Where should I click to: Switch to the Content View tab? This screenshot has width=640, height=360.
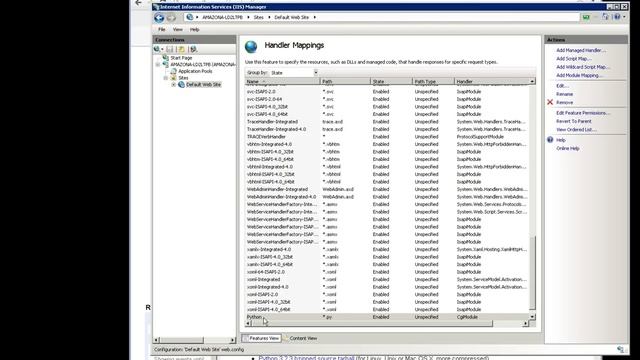coord(299,338)
